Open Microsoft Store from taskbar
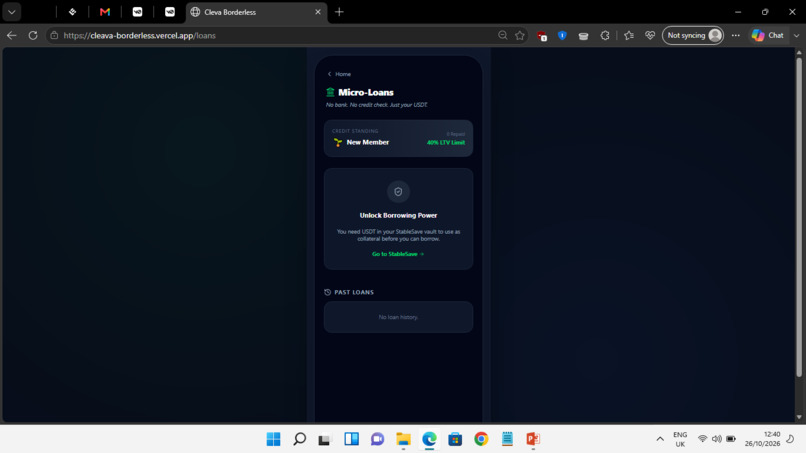 point(455,439)
